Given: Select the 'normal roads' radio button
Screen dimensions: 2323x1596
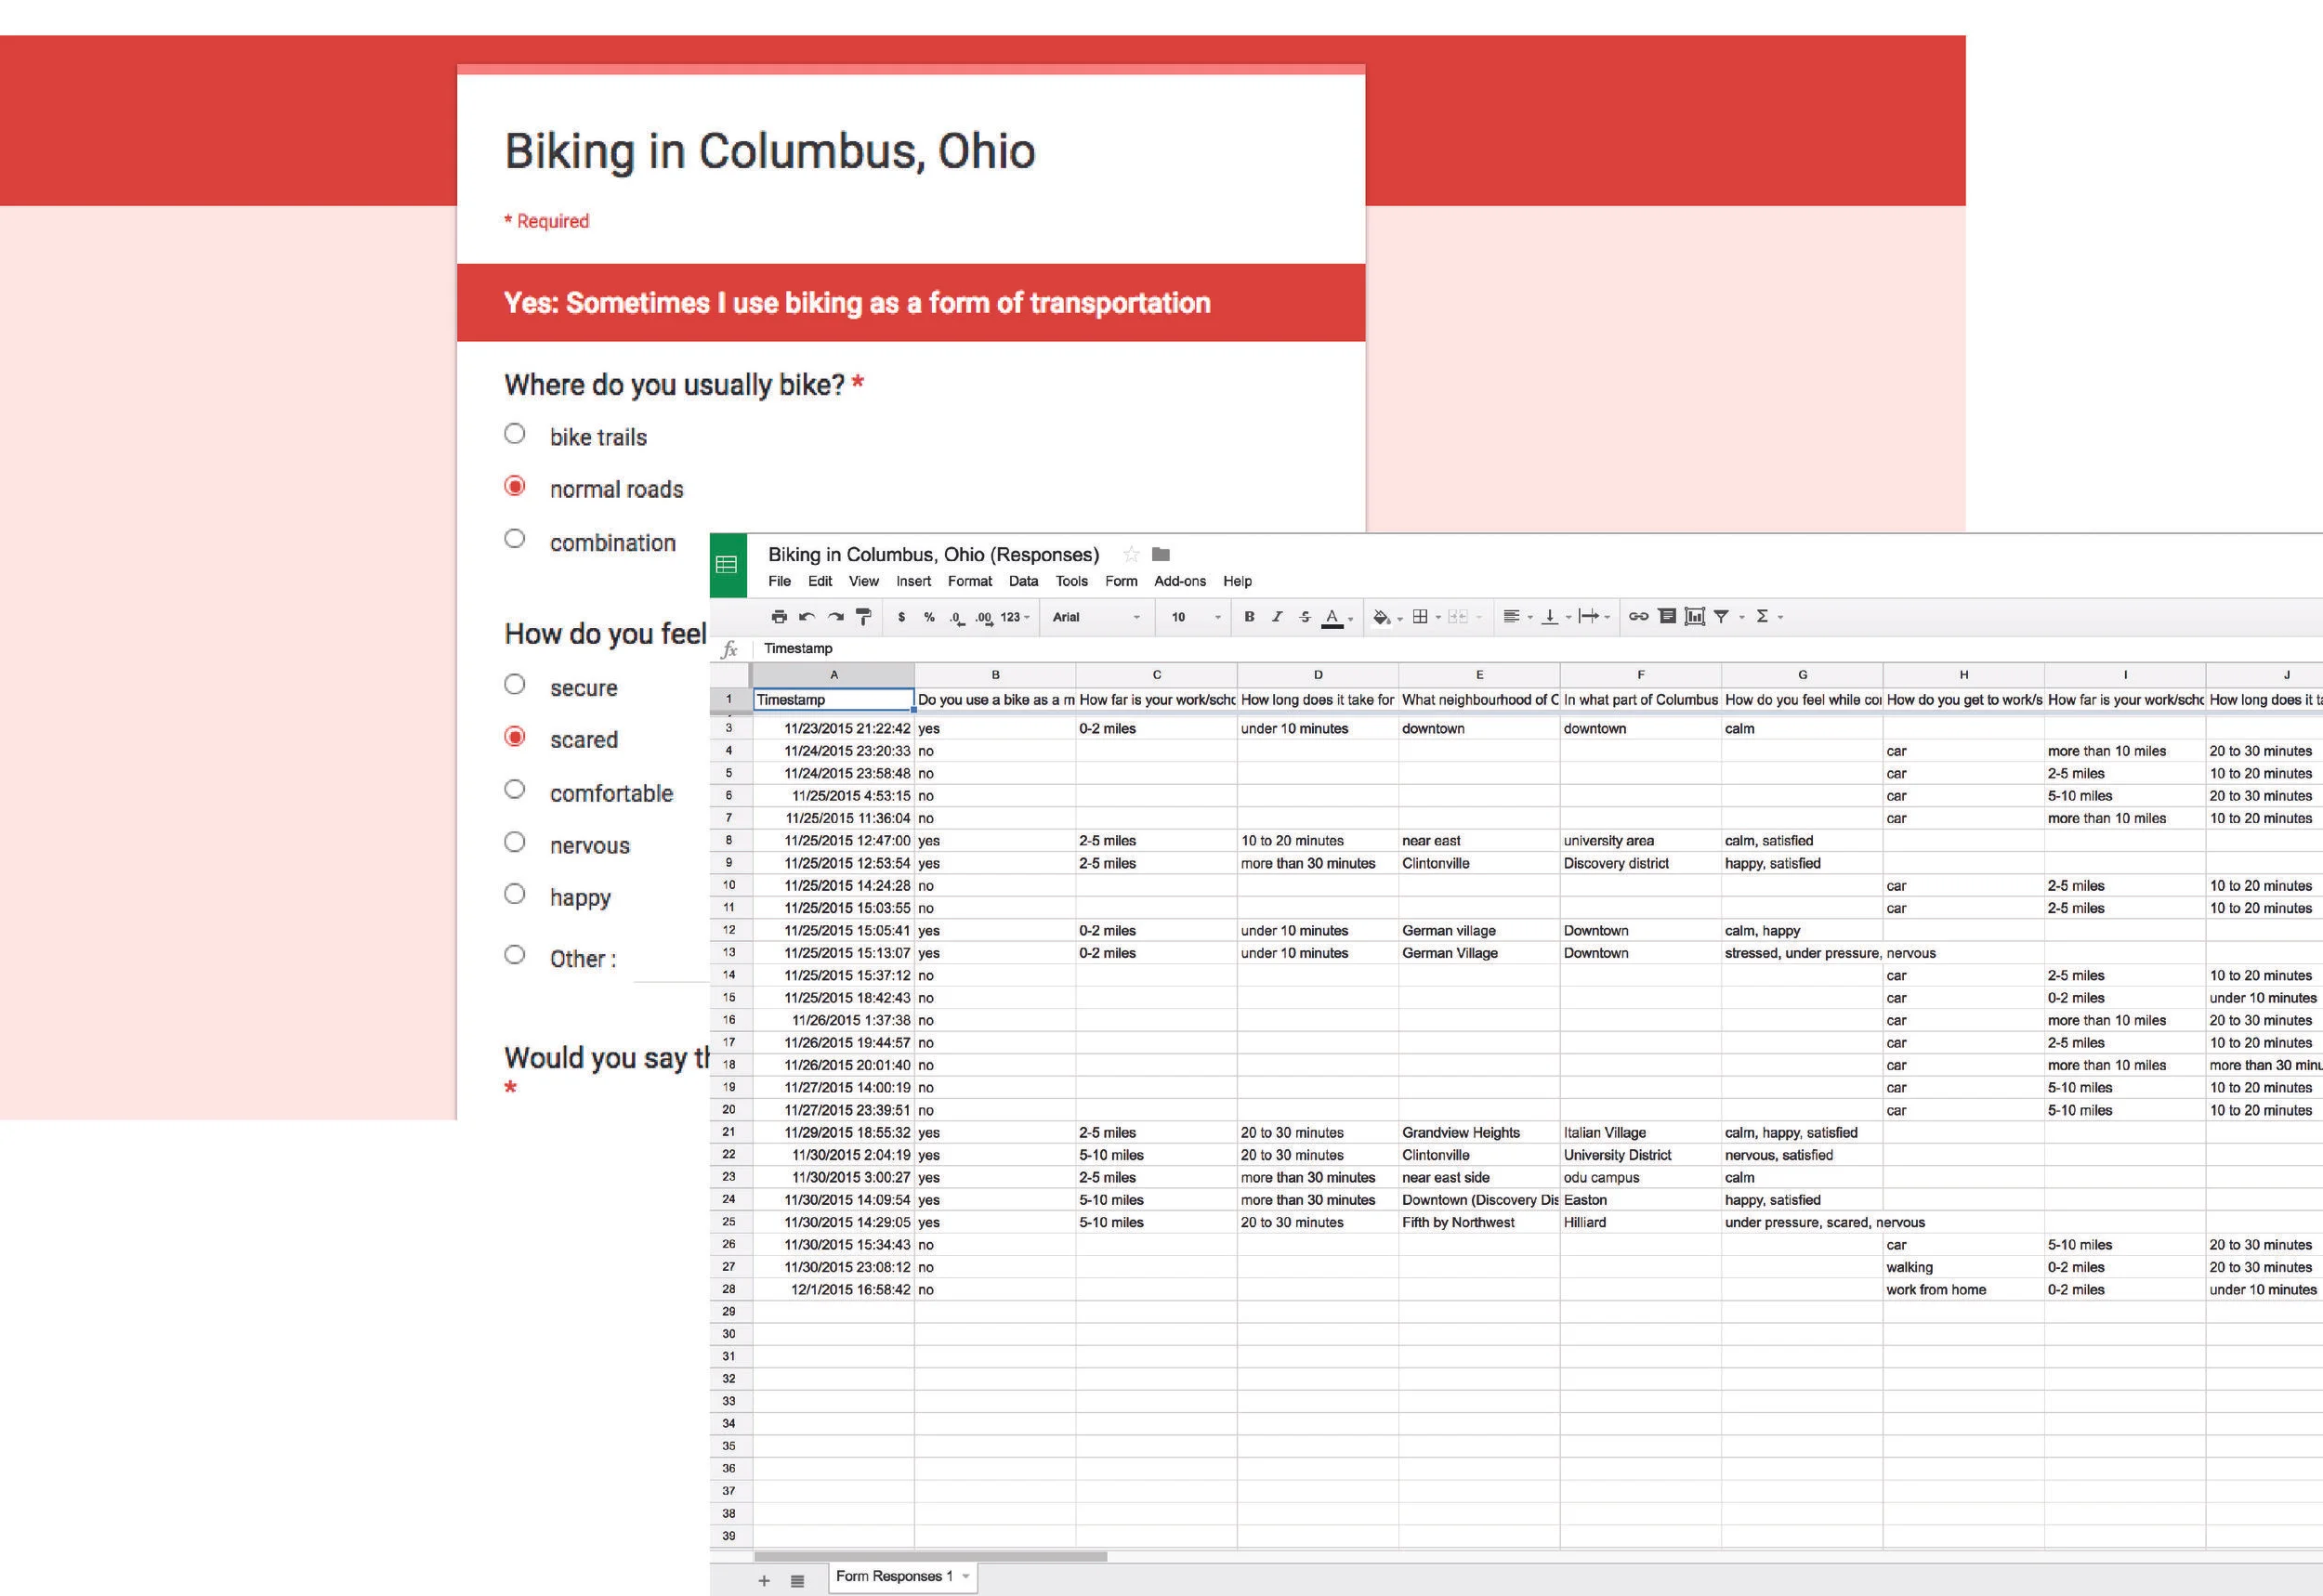Looking at the screenshot, I should pos(515,486).
